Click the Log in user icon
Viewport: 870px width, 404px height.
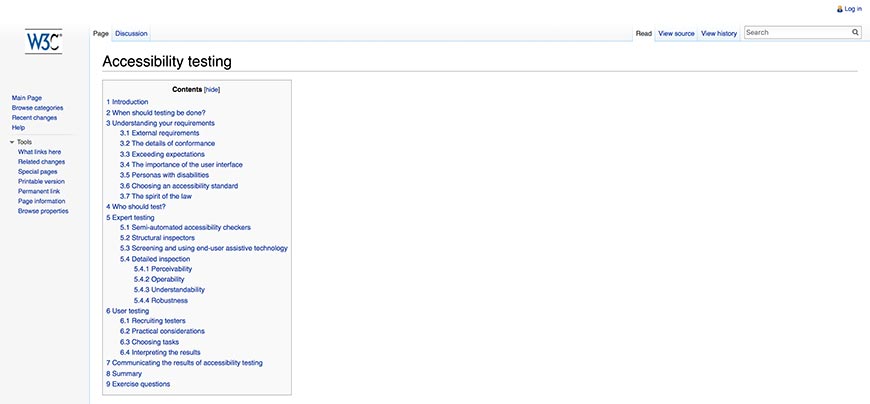[839, 9]
